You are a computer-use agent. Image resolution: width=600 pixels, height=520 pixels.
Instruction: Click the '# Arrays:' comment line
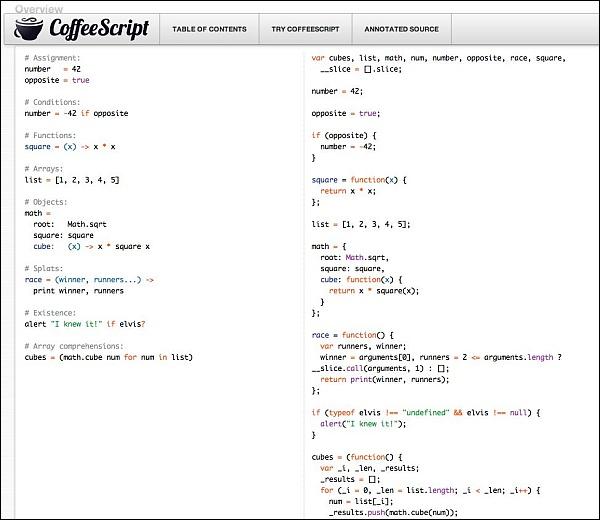pos(44,169)
